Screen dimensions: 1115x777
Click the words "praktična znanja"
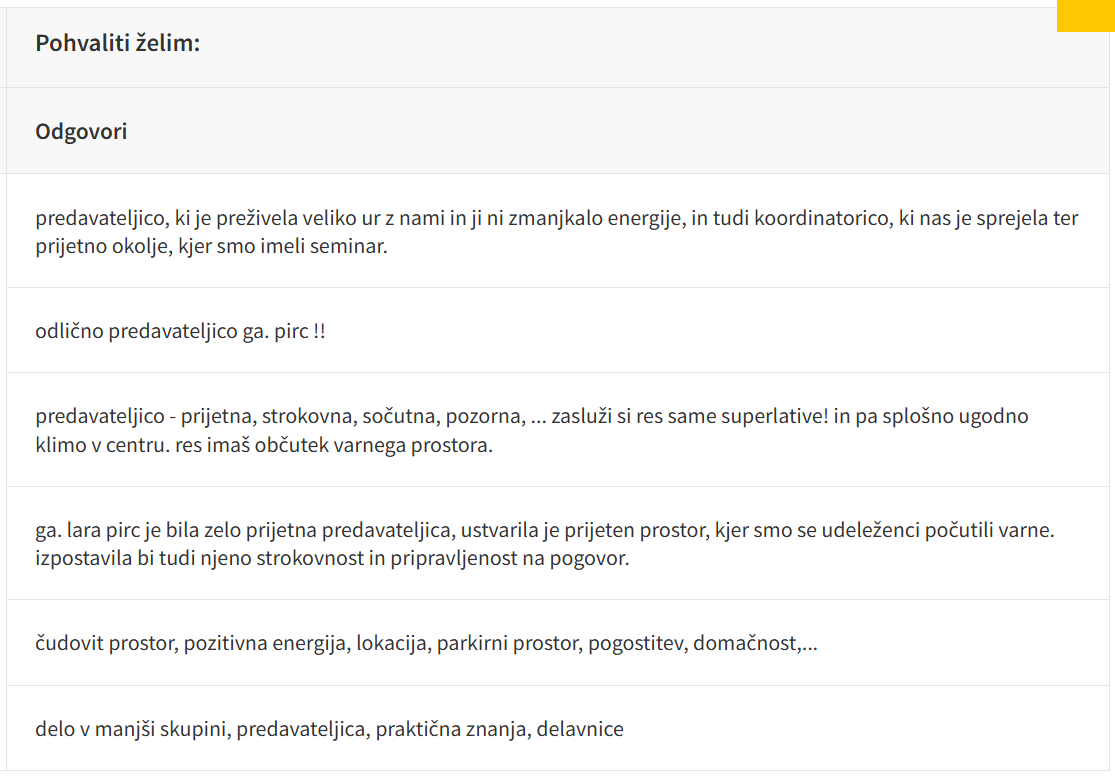pos(451,729)
